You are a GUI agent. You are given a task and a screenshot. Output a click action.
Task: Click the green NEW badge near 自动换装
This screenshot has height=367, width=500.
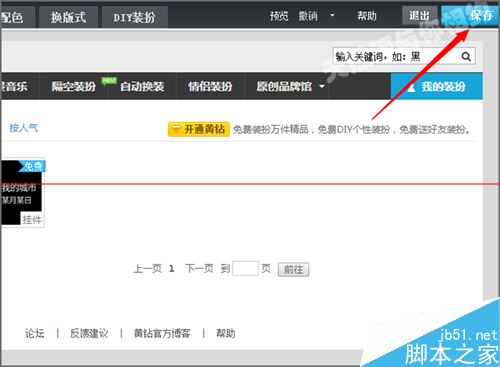tap(109, 81)
